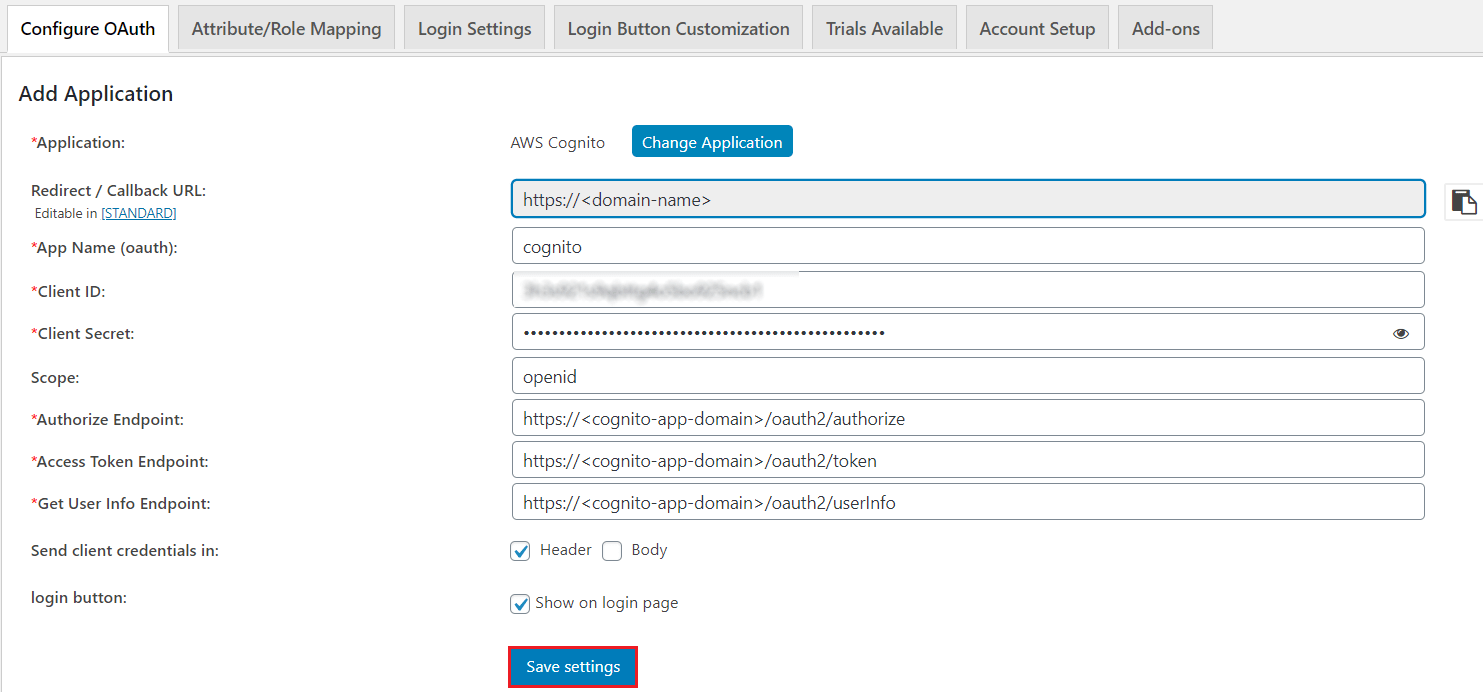Screen dimensions: 1483x692
Task: Select the App Name (oauth) field
Action: click(x=967, y=245)
